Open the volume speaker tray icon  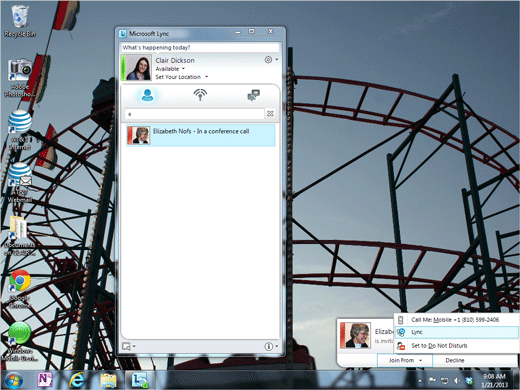(457, 380)
